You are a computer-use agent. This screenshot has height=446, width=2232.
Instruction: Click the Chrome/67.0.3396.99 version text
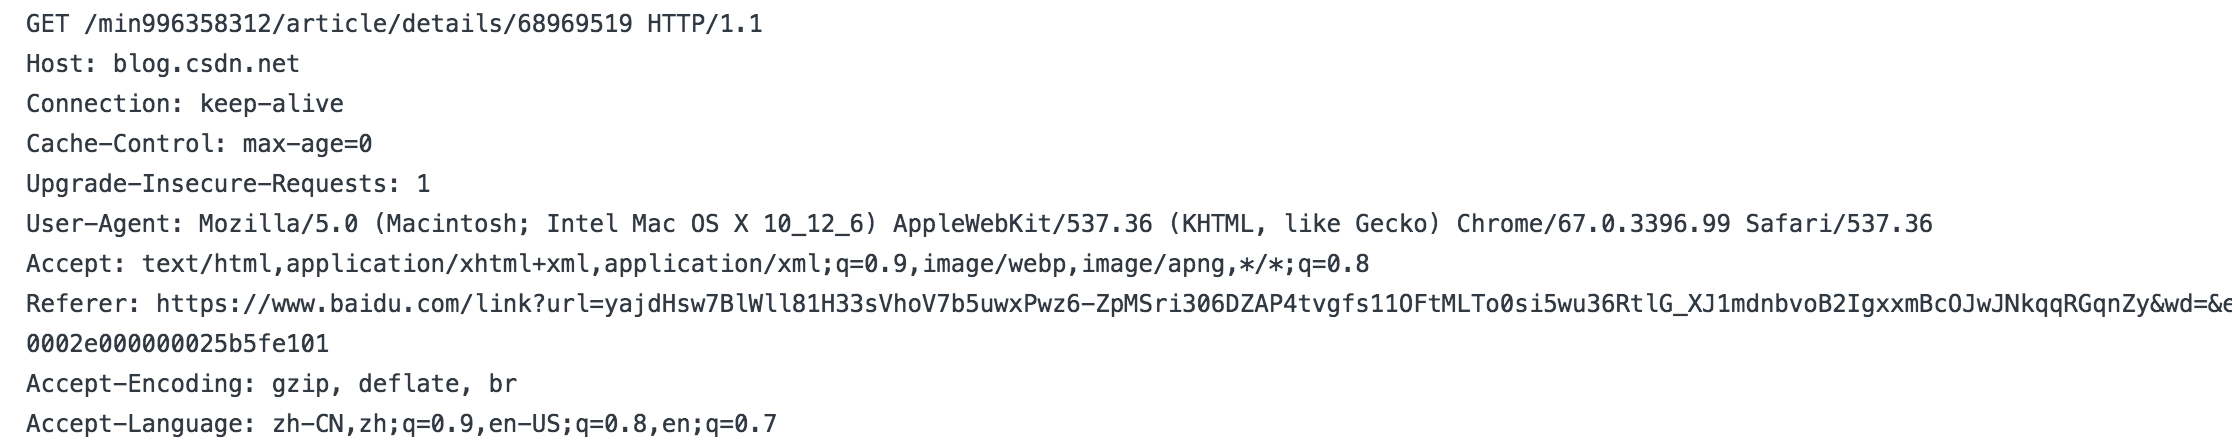(x=1593, y=224)
